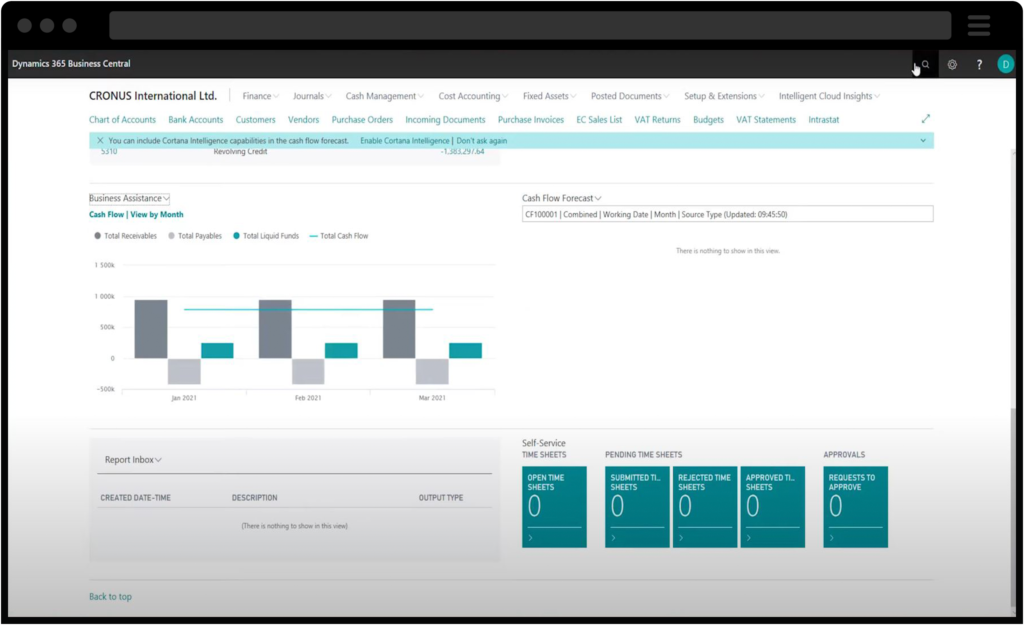Open the Incoming Documents link
The height and width of the screenshot is (625, 1024).
coord(445,120)
